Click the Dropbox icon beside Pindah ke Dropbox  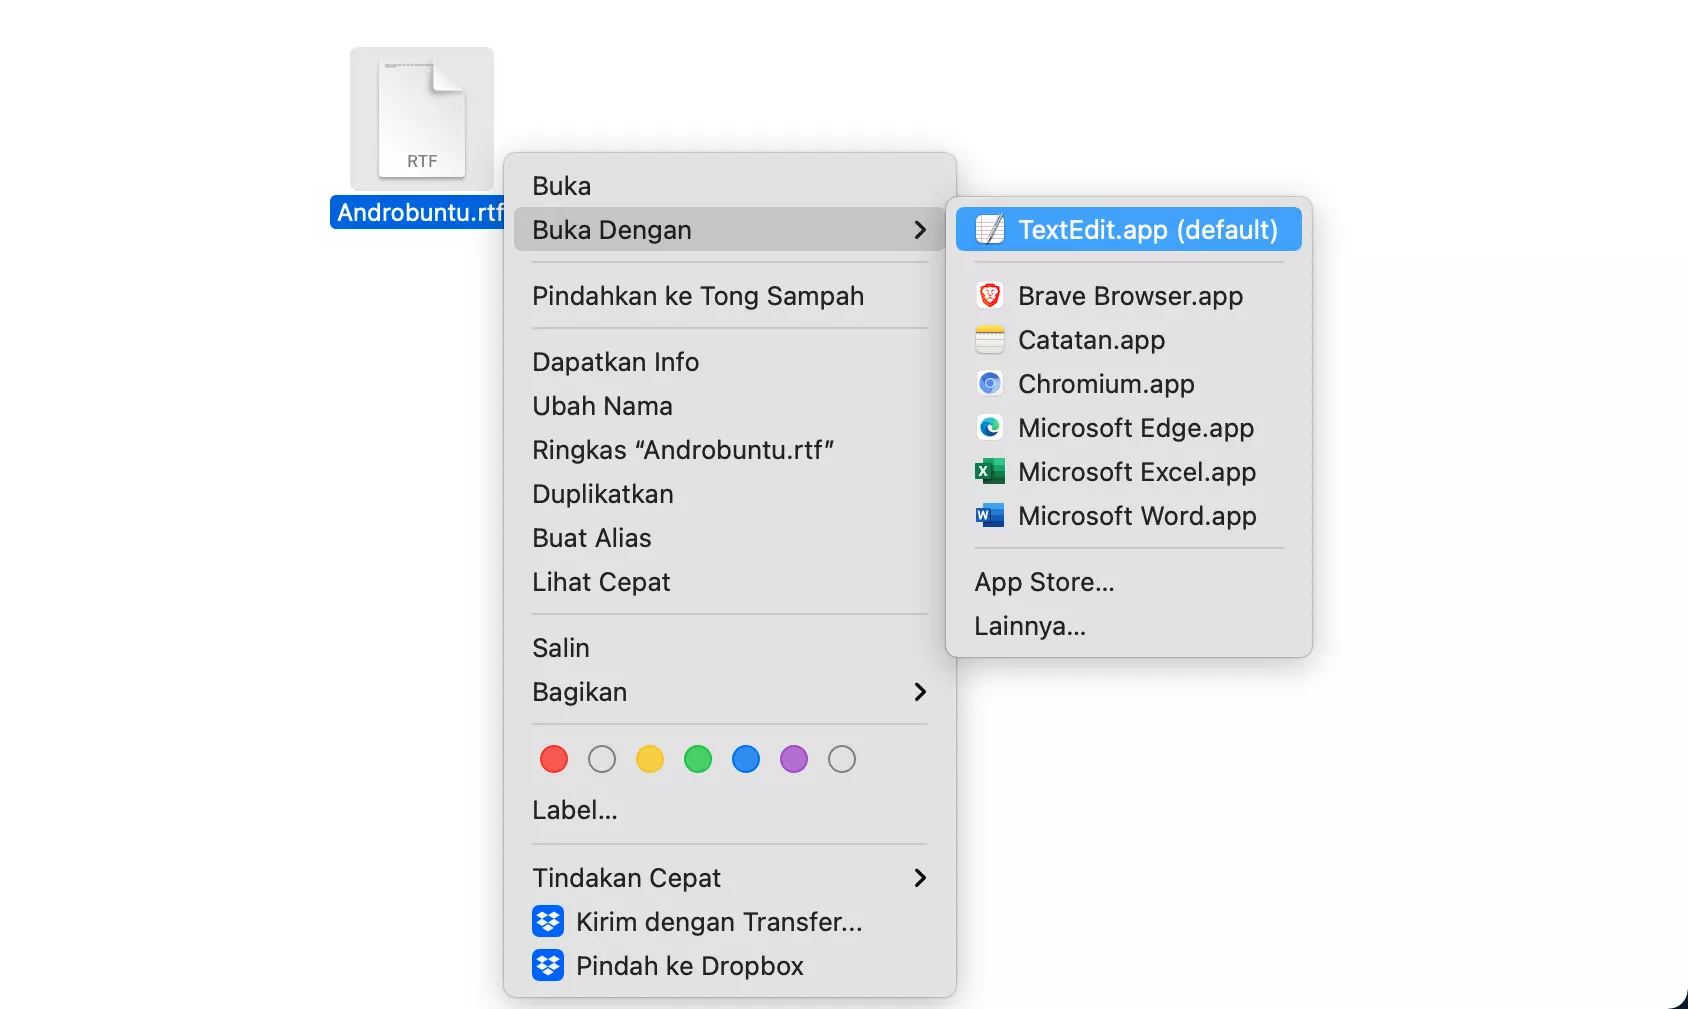[548, 965]
